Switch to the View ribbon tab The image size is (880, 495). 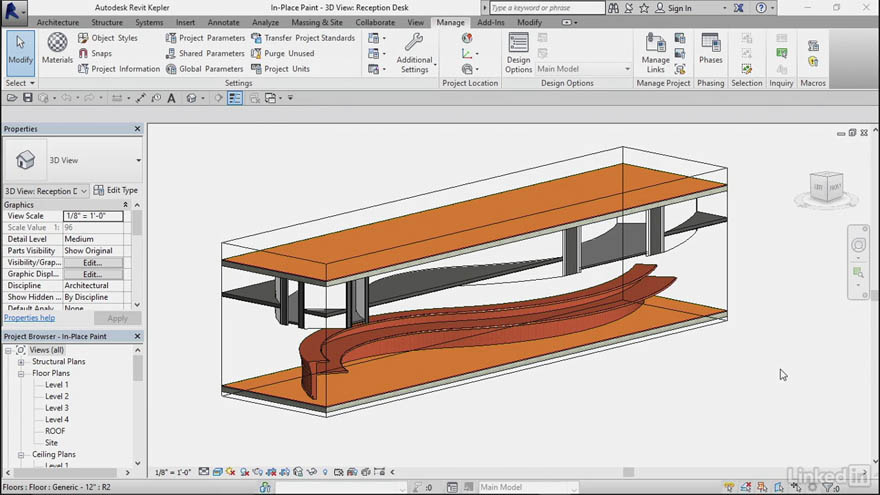(415, 22)
